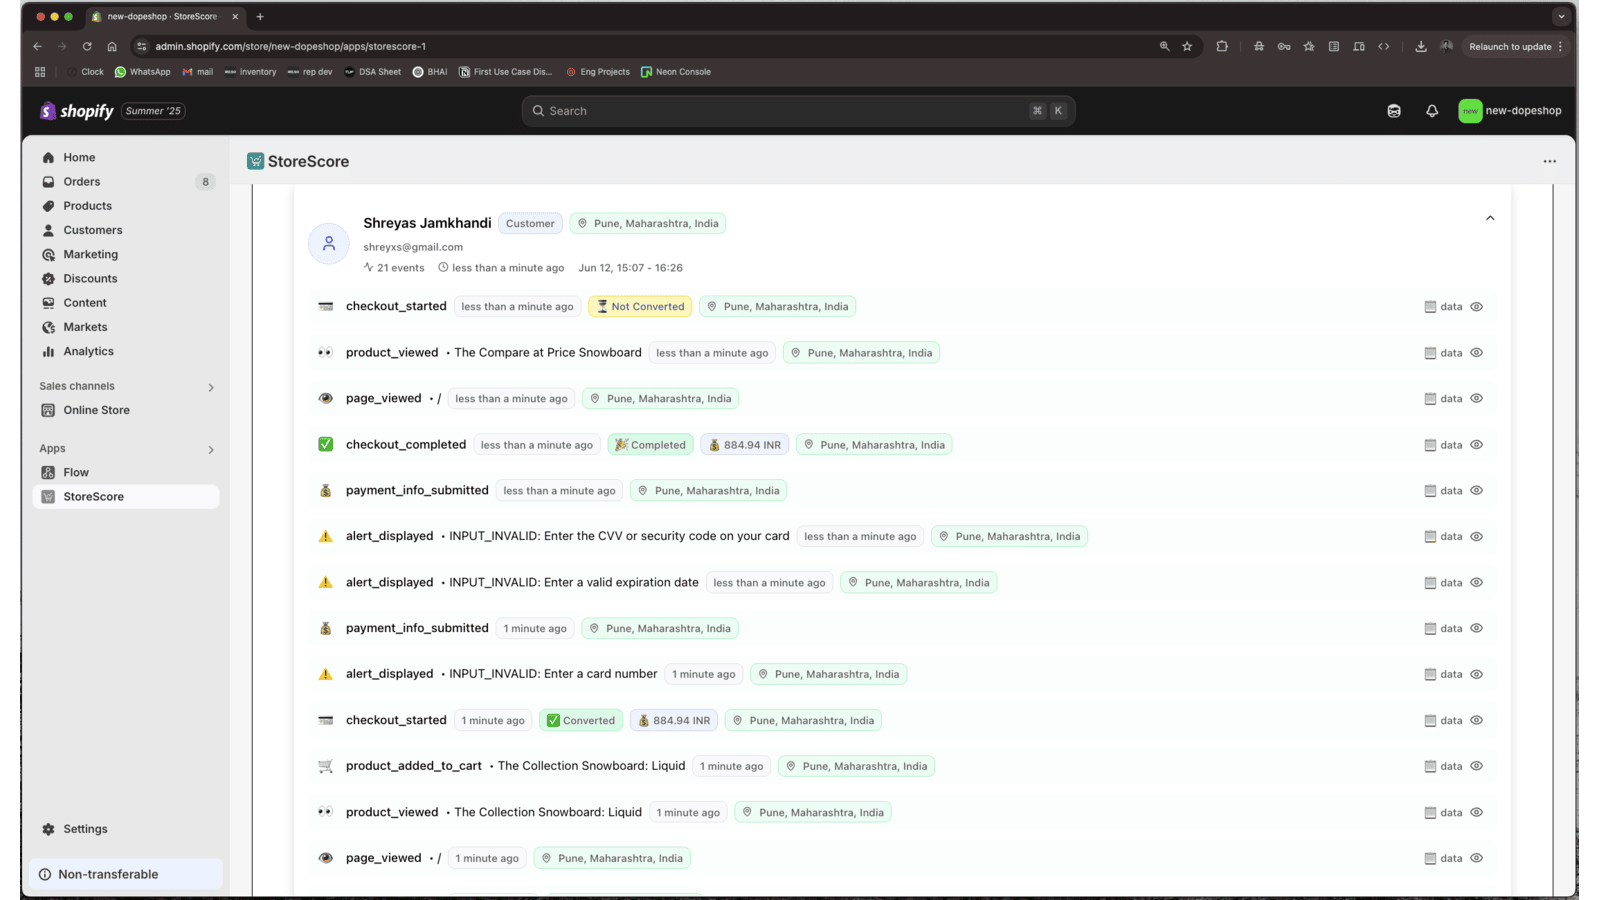This screenshot has height=900, width=1600.
Task: Toggle eye icon on first checkout_started row
Action: click(1476, 307)
